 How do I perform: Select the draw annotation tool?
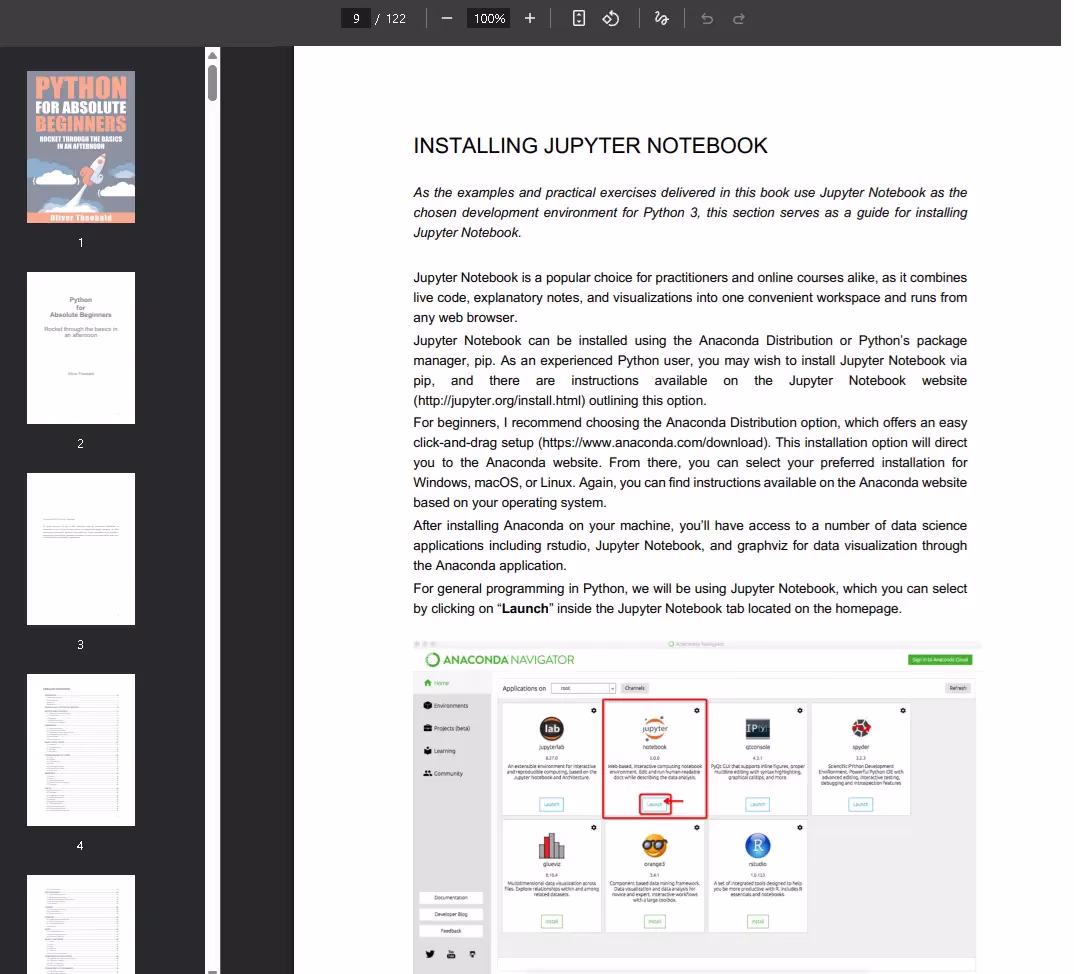661,18
